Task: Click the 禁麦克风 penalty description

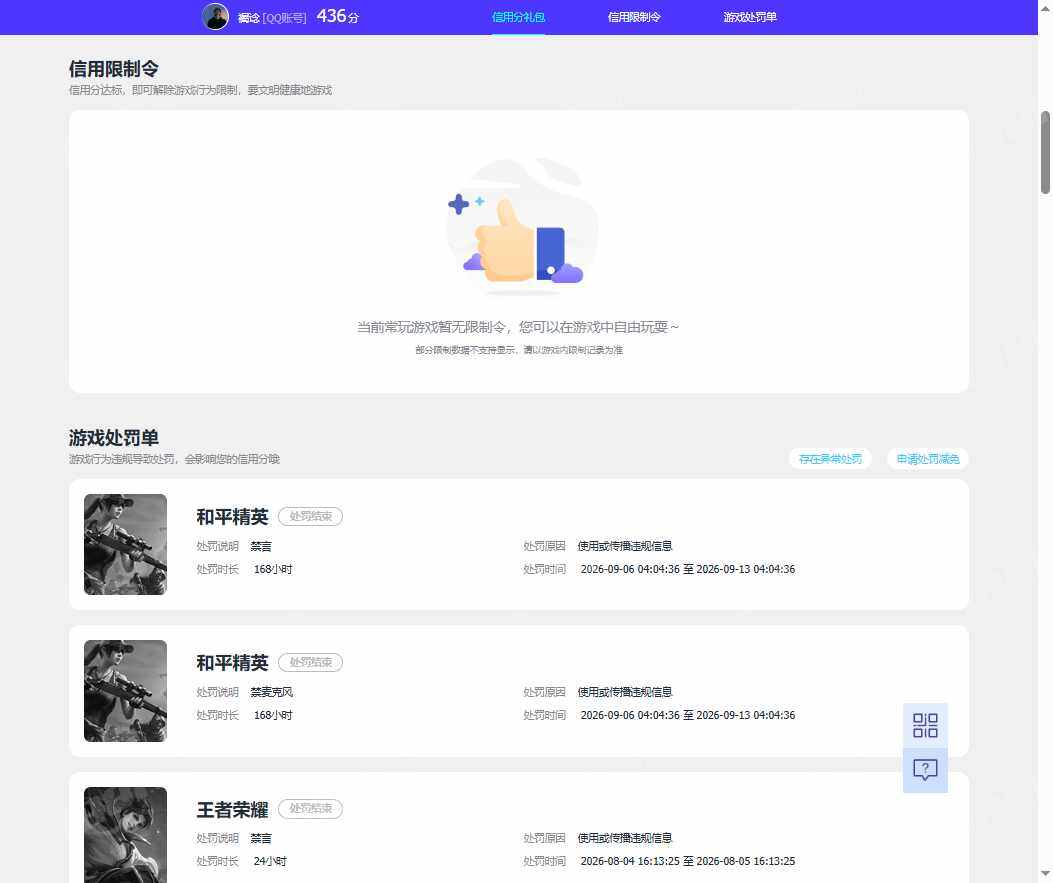Action: tap(271, 692)
